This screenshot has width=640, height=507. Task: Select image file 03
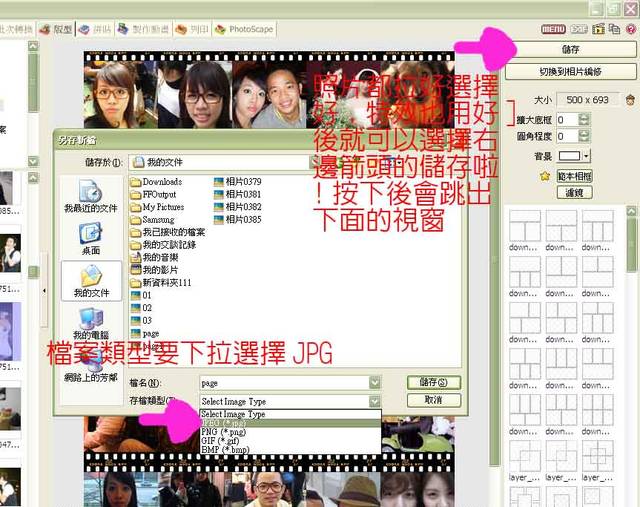pyautogui.click(x=141, y=320)
